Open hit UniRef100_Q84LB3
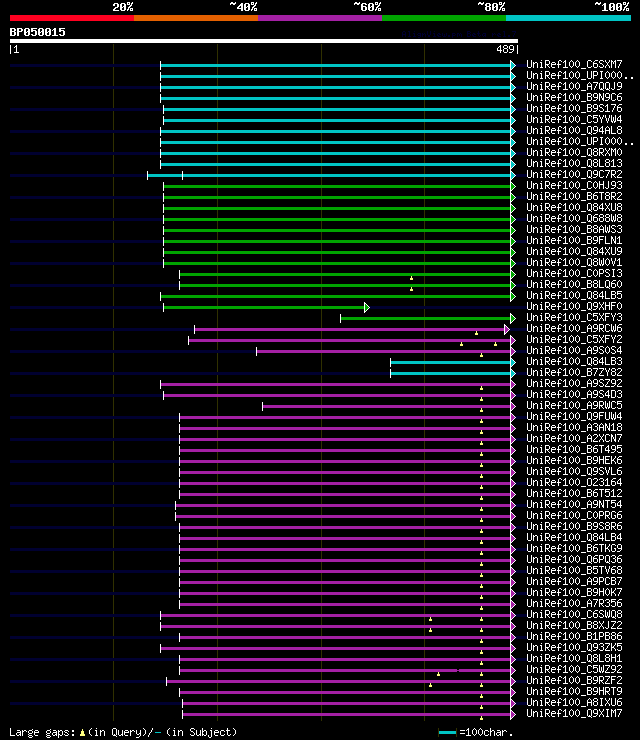This screenshot has width=640, height=740. coord(574,362)
